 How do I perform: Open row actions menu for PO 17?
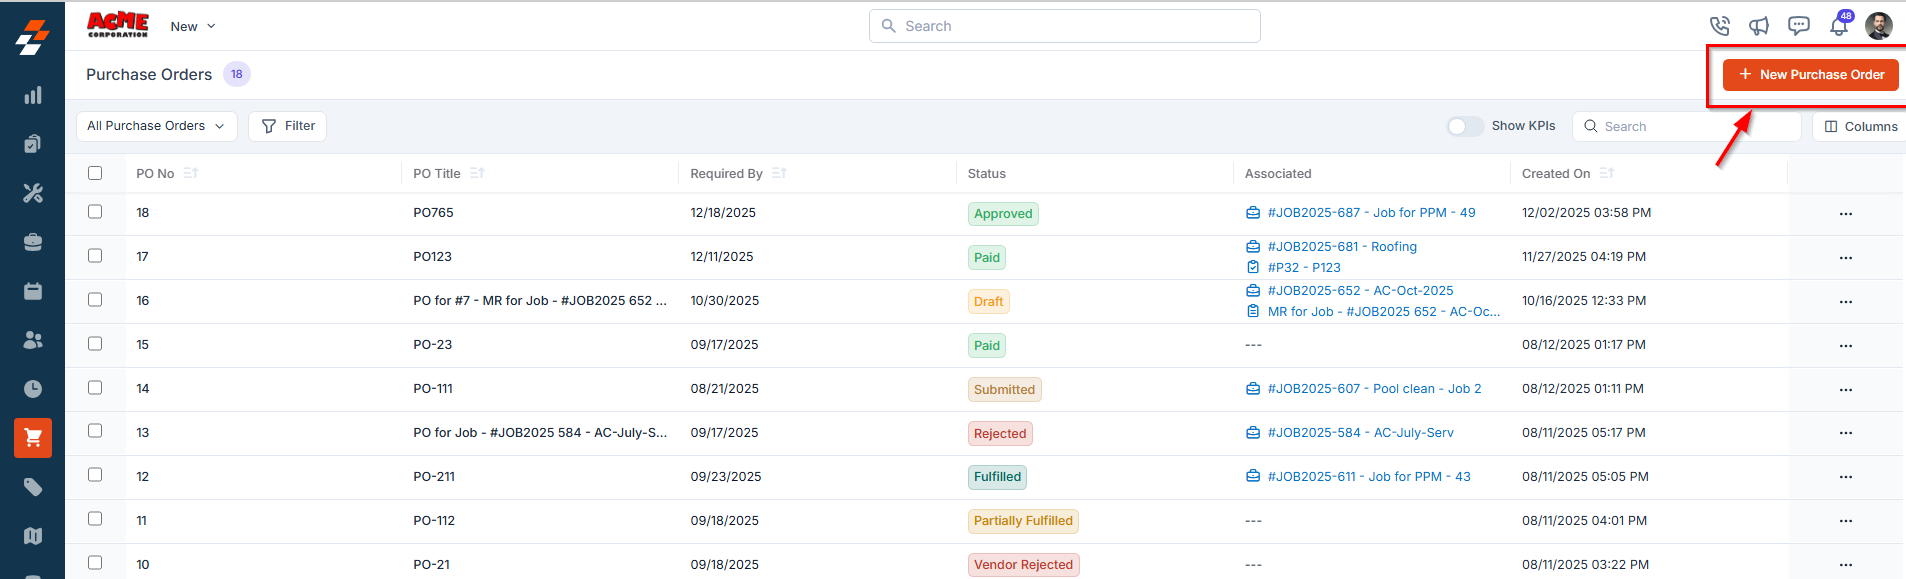[1846, 258]
